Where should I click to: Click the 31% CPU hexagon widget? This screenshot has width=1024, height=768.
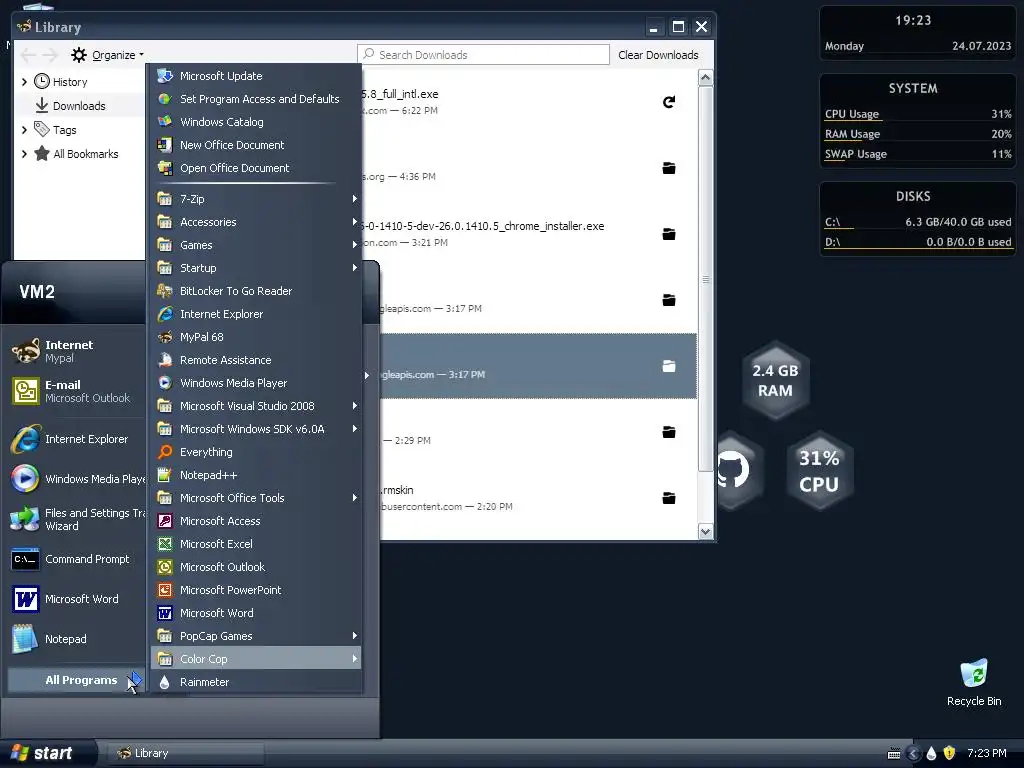click(819, 471)
